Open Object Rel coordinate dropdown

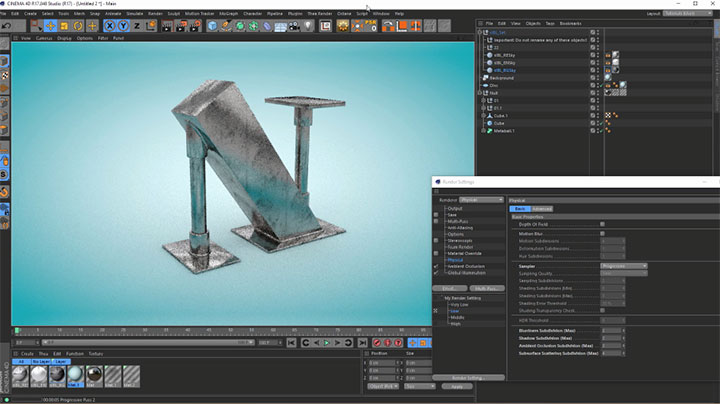(x=383, y=387)
